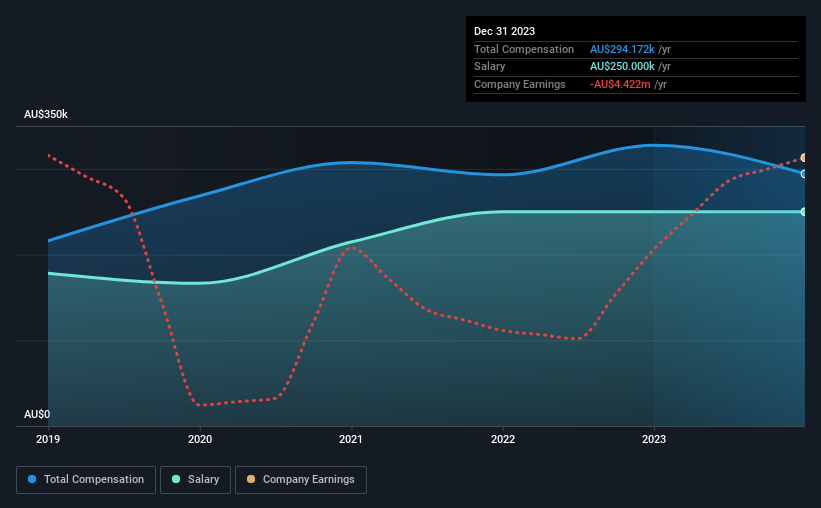
Task: Toggle the Total Compensation legend button
Action: 86,480
